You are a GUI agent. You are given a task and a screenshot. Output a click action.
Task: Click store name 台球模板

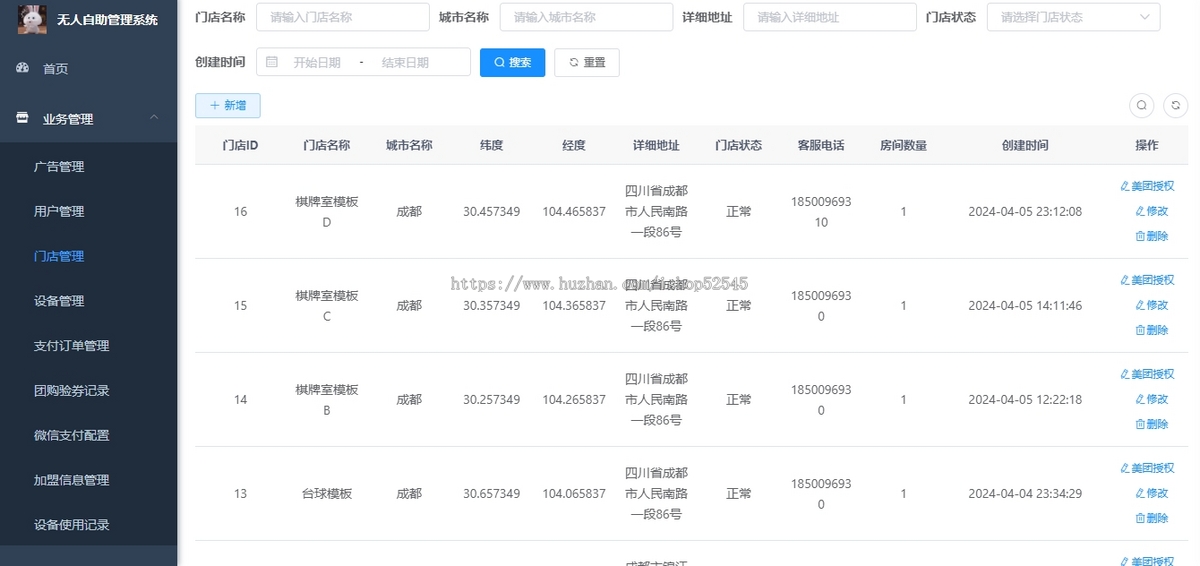327,494
